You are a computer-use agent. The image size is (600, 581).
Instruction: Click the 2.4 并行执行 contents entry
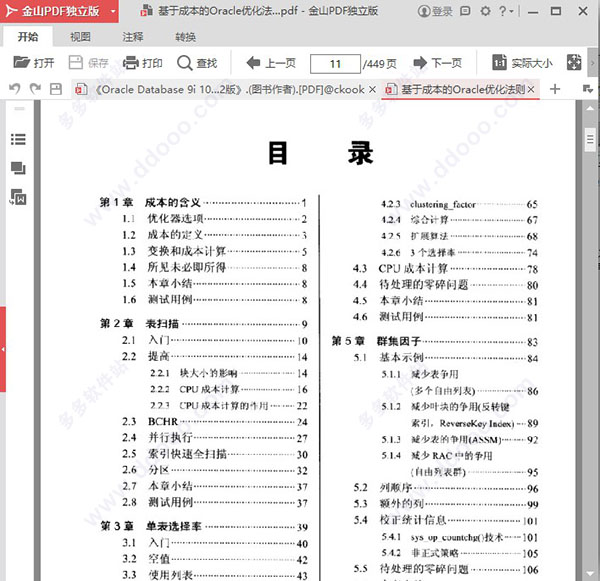215,438
